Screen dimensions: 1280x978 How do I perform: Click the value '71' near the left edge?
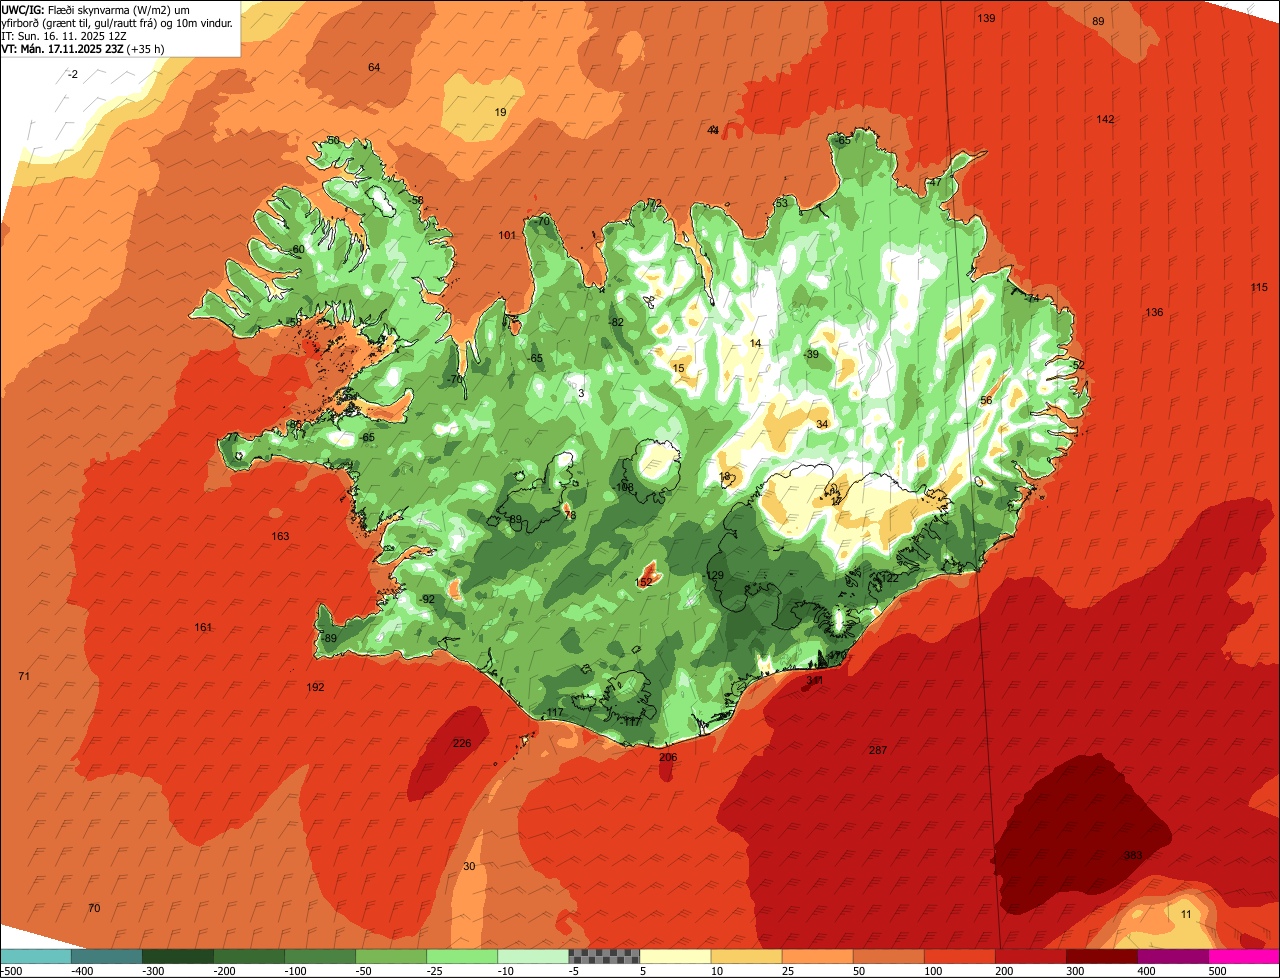click(x=24, y=677)
